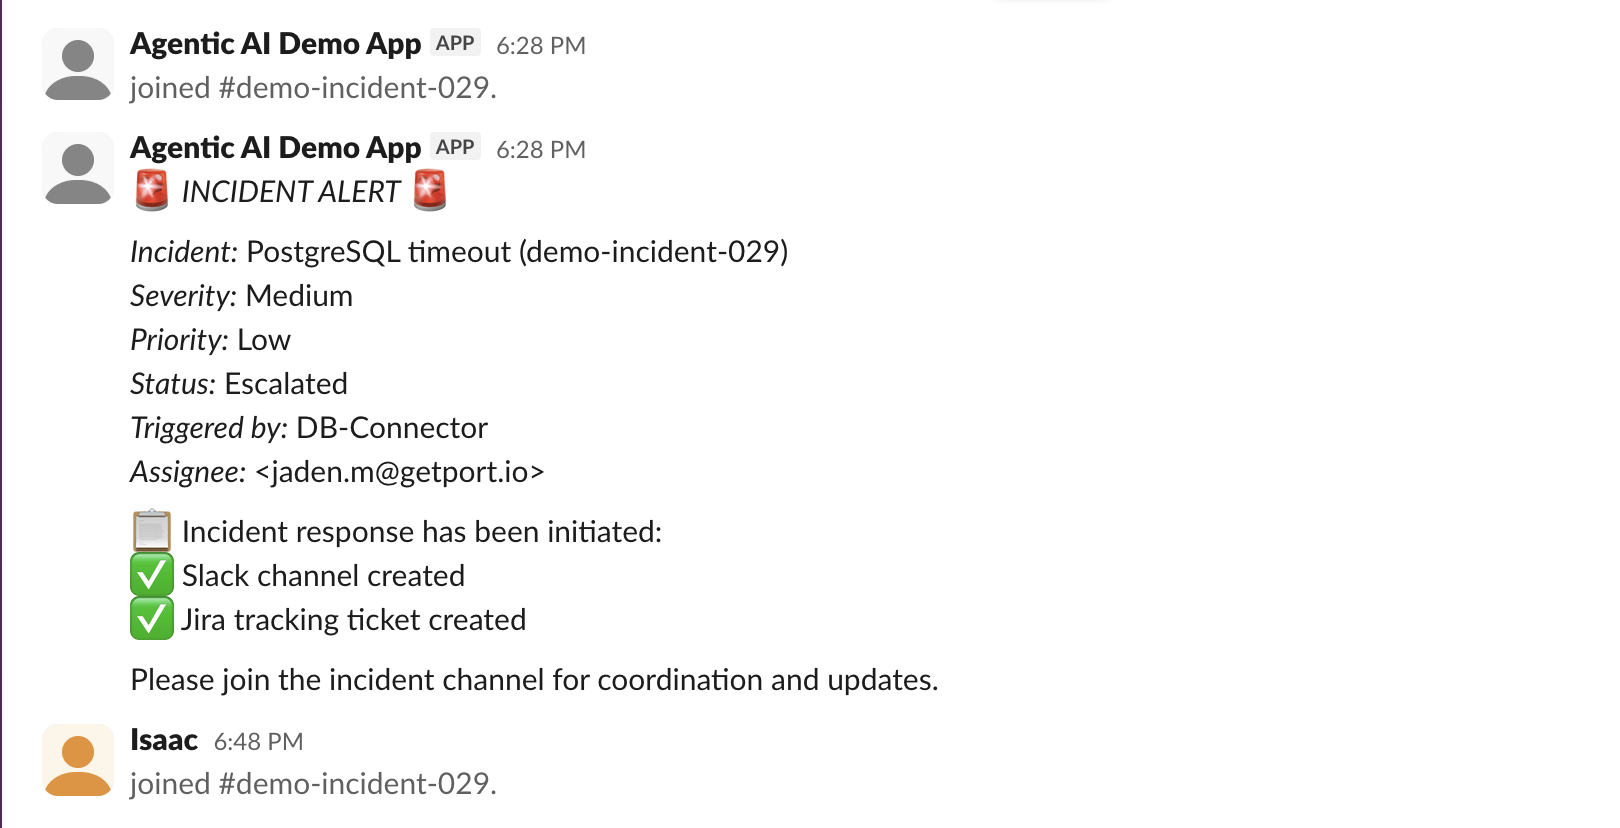
Task: Click the 6:28 PM timestamp on the incident alert message
Action: pyautogui.click(x=541, y=150)
